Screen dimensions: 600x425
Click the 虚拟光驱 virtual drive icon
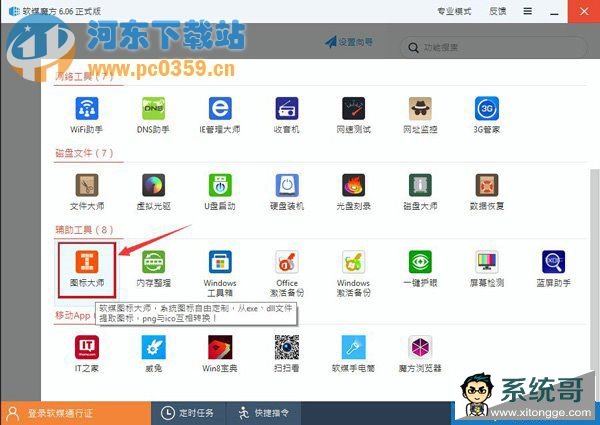(x=152, y=186)
